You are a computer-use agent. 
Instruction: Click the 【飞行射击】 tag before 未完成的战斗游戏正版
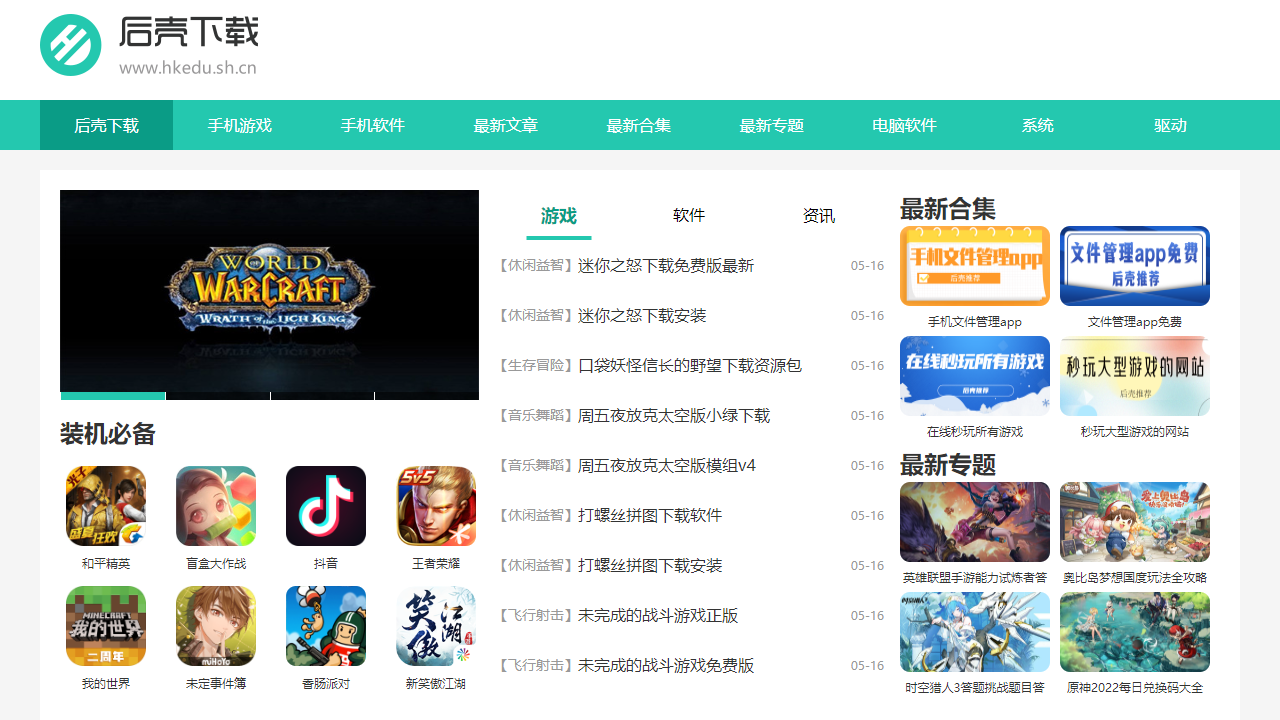click(536, 616)
